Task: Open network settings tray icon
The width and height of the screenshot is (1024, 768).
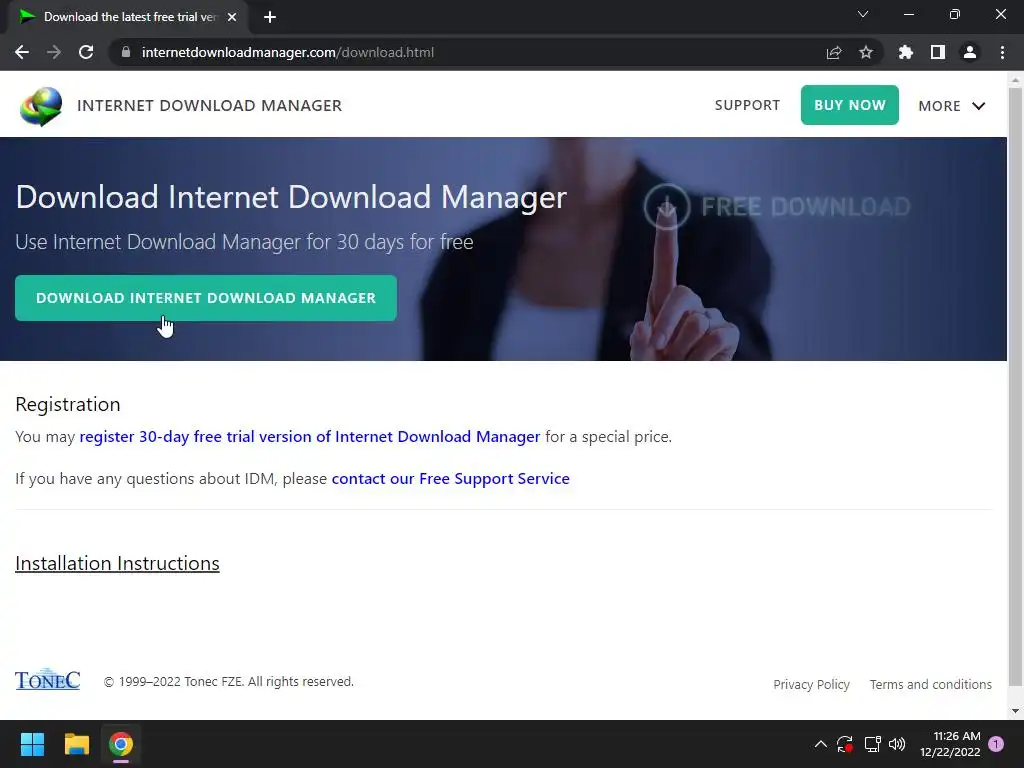Action: [x=872, y=744]
